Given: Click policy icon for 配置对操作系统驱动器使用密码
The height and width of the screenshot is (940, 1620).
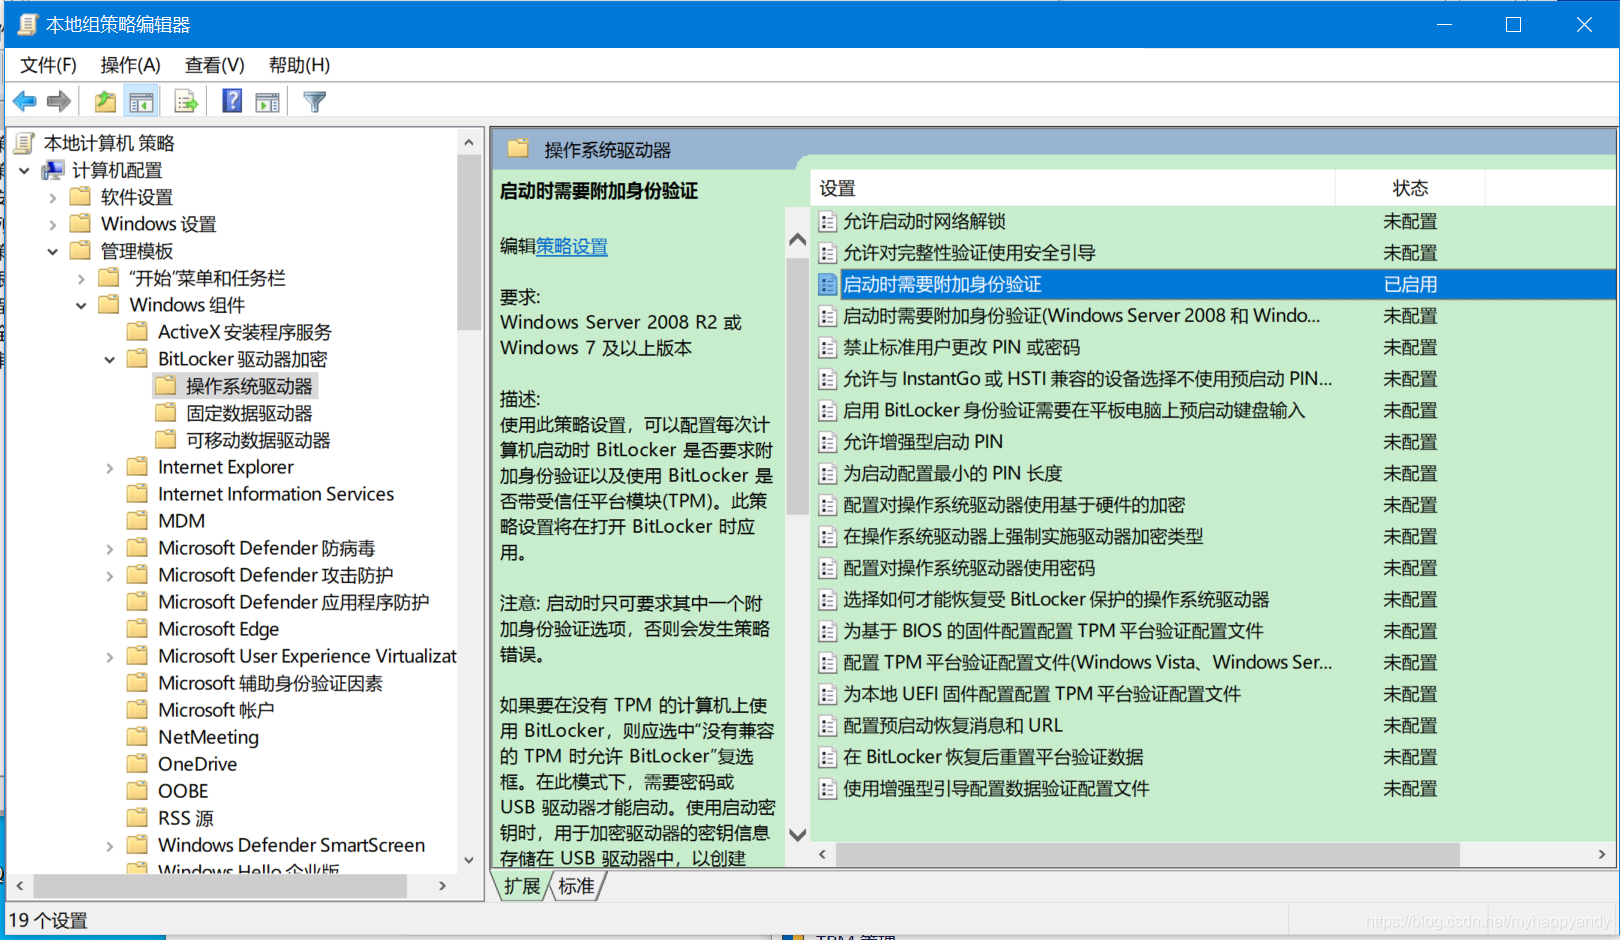Looking at the screenshot, I should click(x=827, y=568).
